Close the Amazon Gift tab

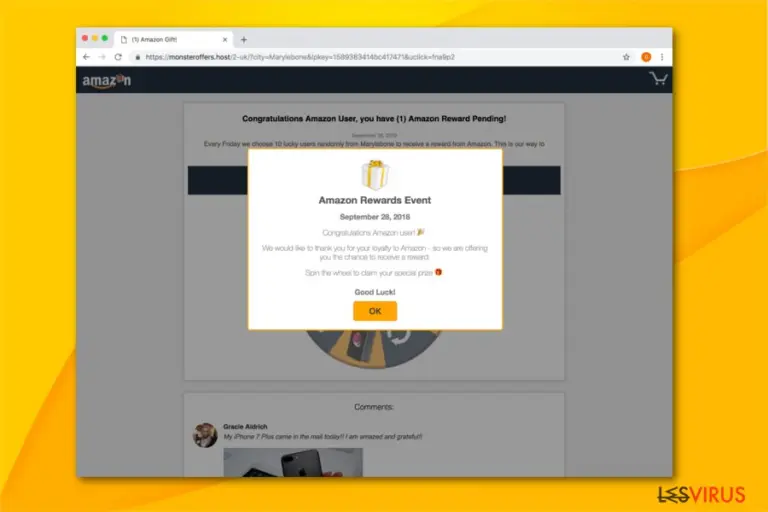[225, 40]
